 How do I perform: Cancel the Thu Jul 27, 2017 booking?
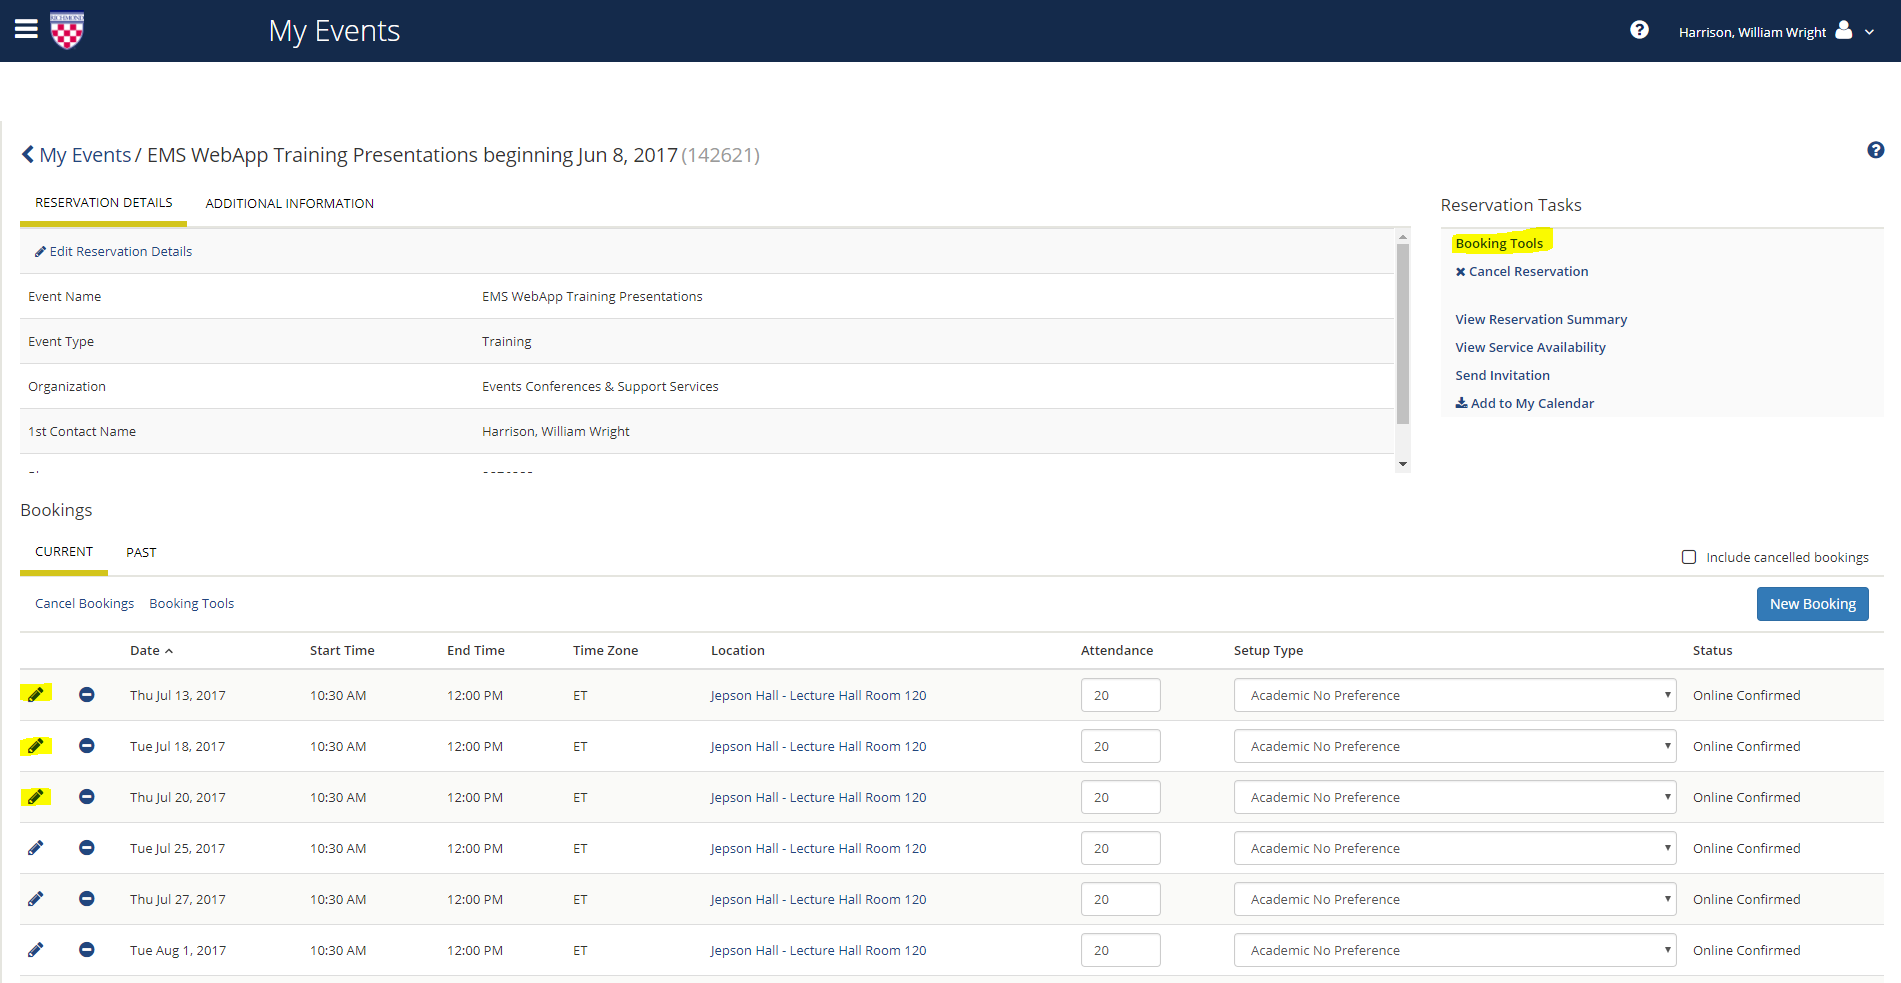(87, 898)
